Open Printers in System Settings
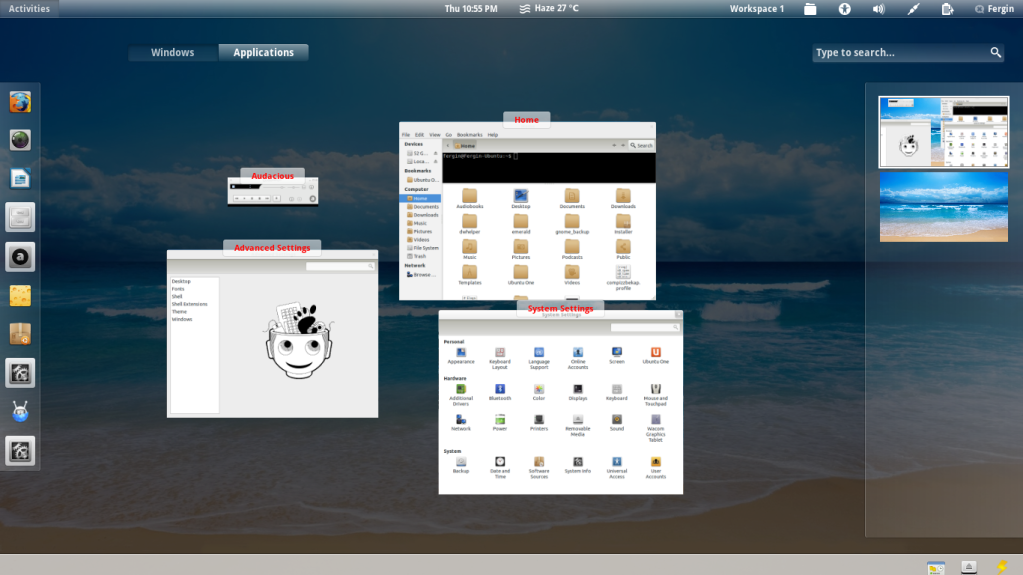The height and width of the screenshot is (575, 1023). coord(539,423)
